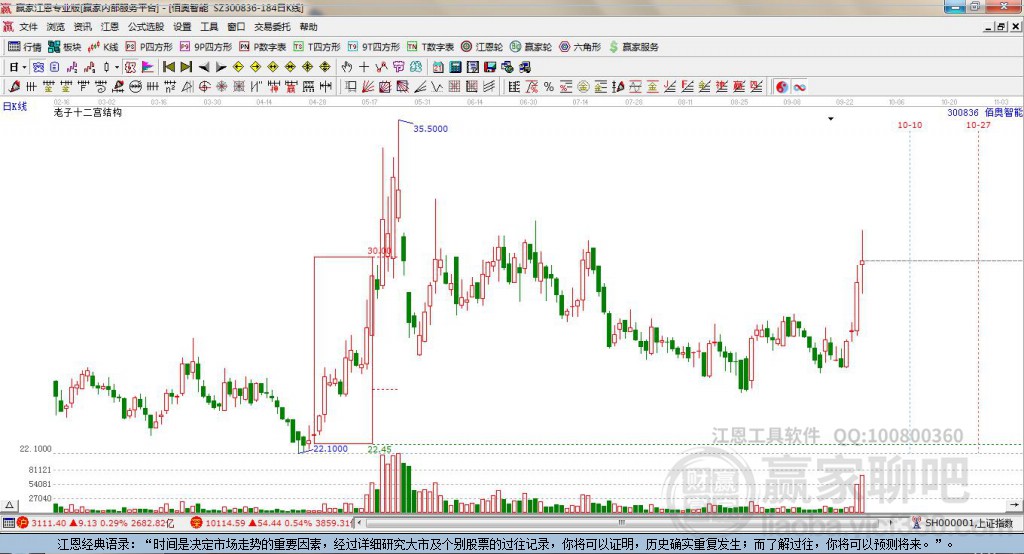Open the 帮助 menu
Screen dimensions: 1024x554
[x=308, y=27]
